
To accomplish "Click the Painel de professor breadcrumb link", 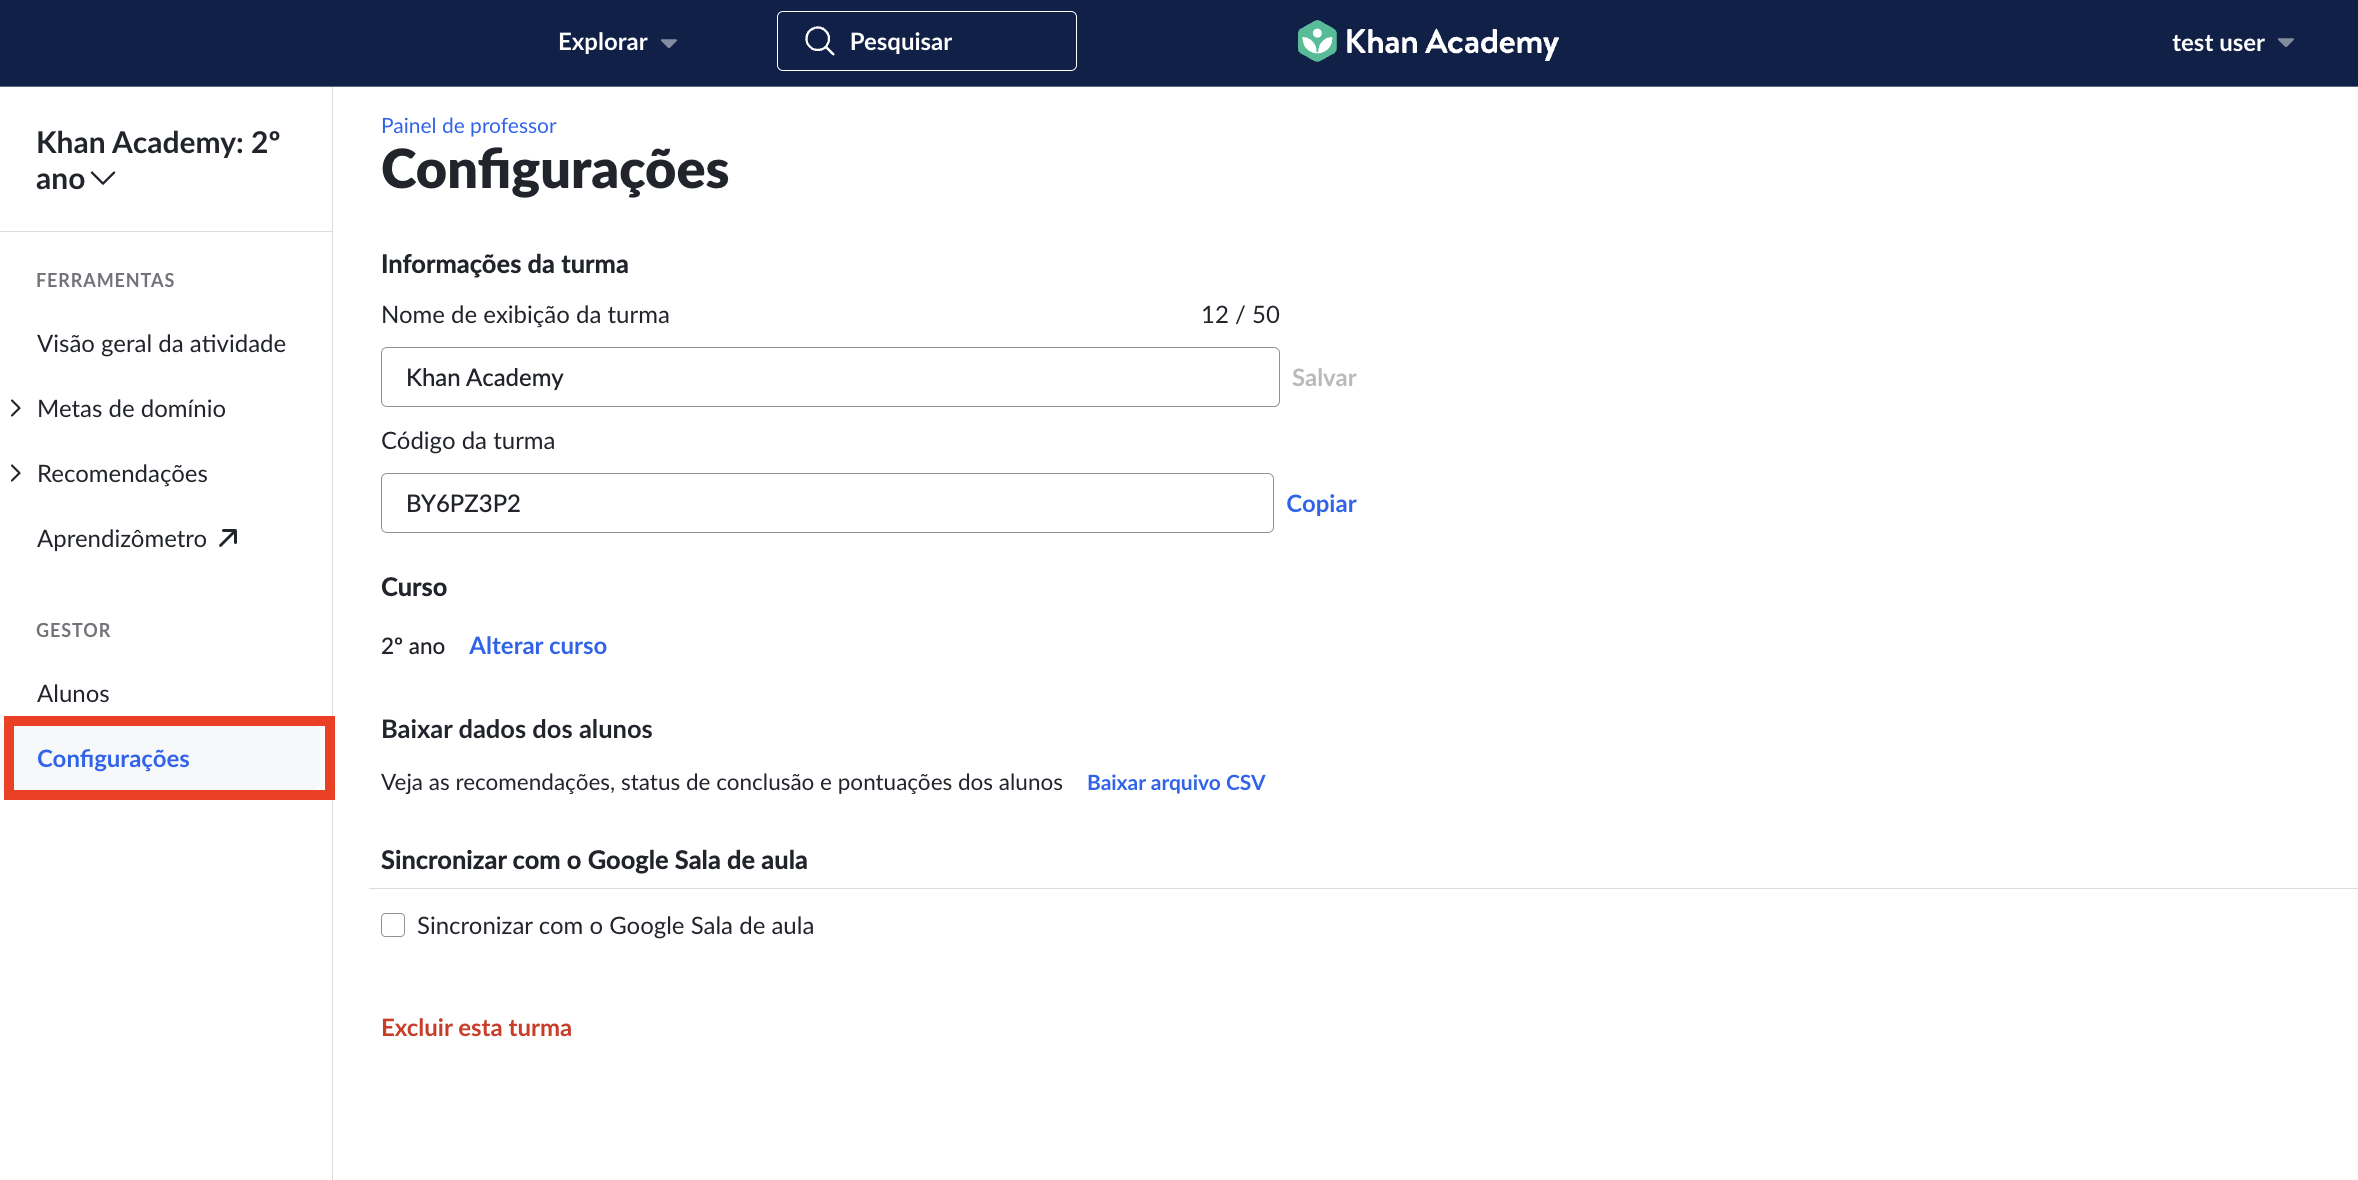I will pyautogui.click(x=468, y=125).
